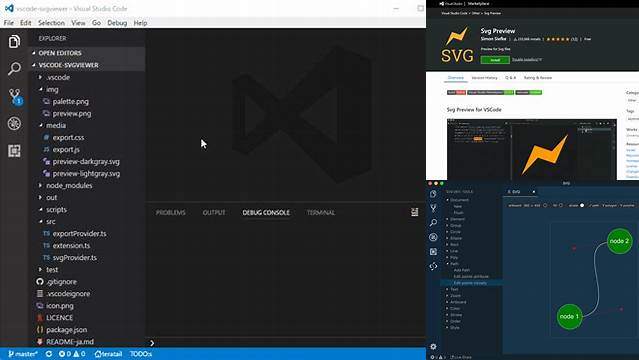Switch to the PROBLEMS panel tab
This screenshot has height=360, width=639.
(x=171, y=212)
